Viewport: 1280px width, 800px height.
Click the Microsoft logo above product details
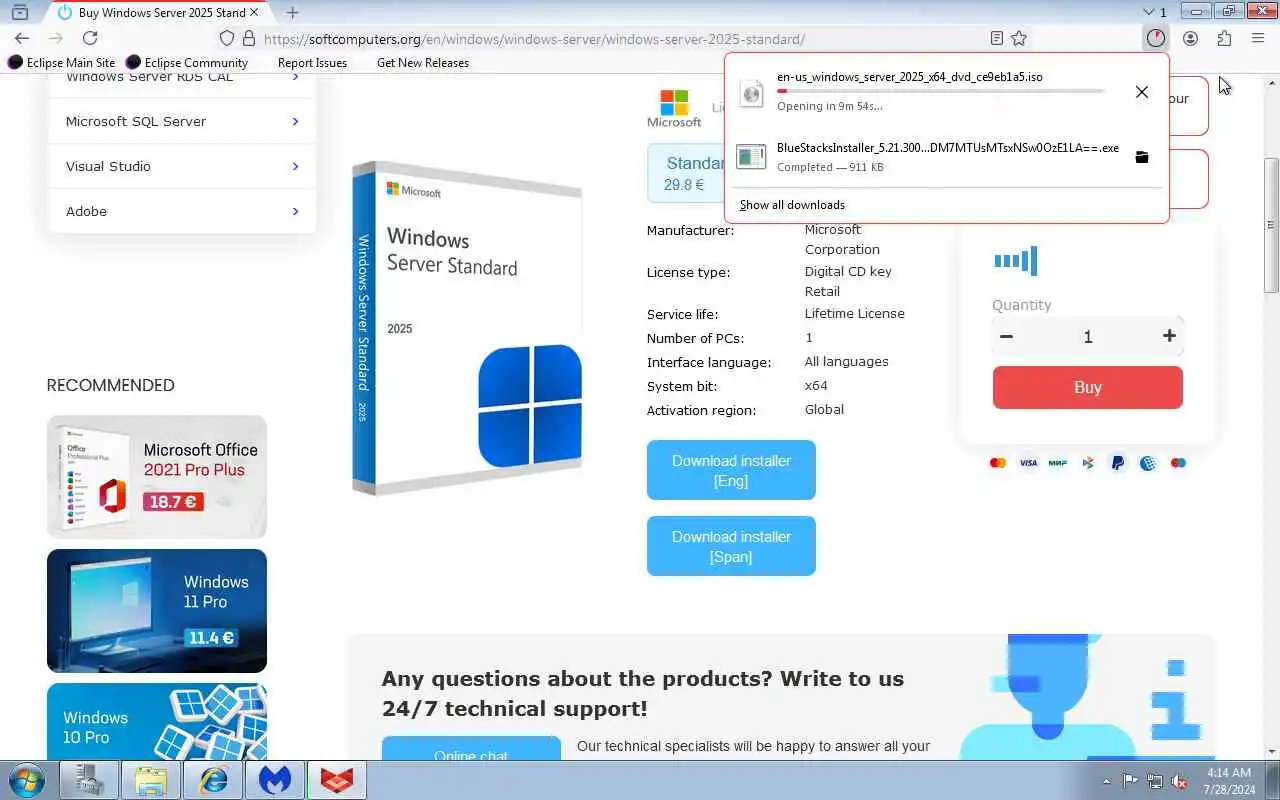pos(674,108)
